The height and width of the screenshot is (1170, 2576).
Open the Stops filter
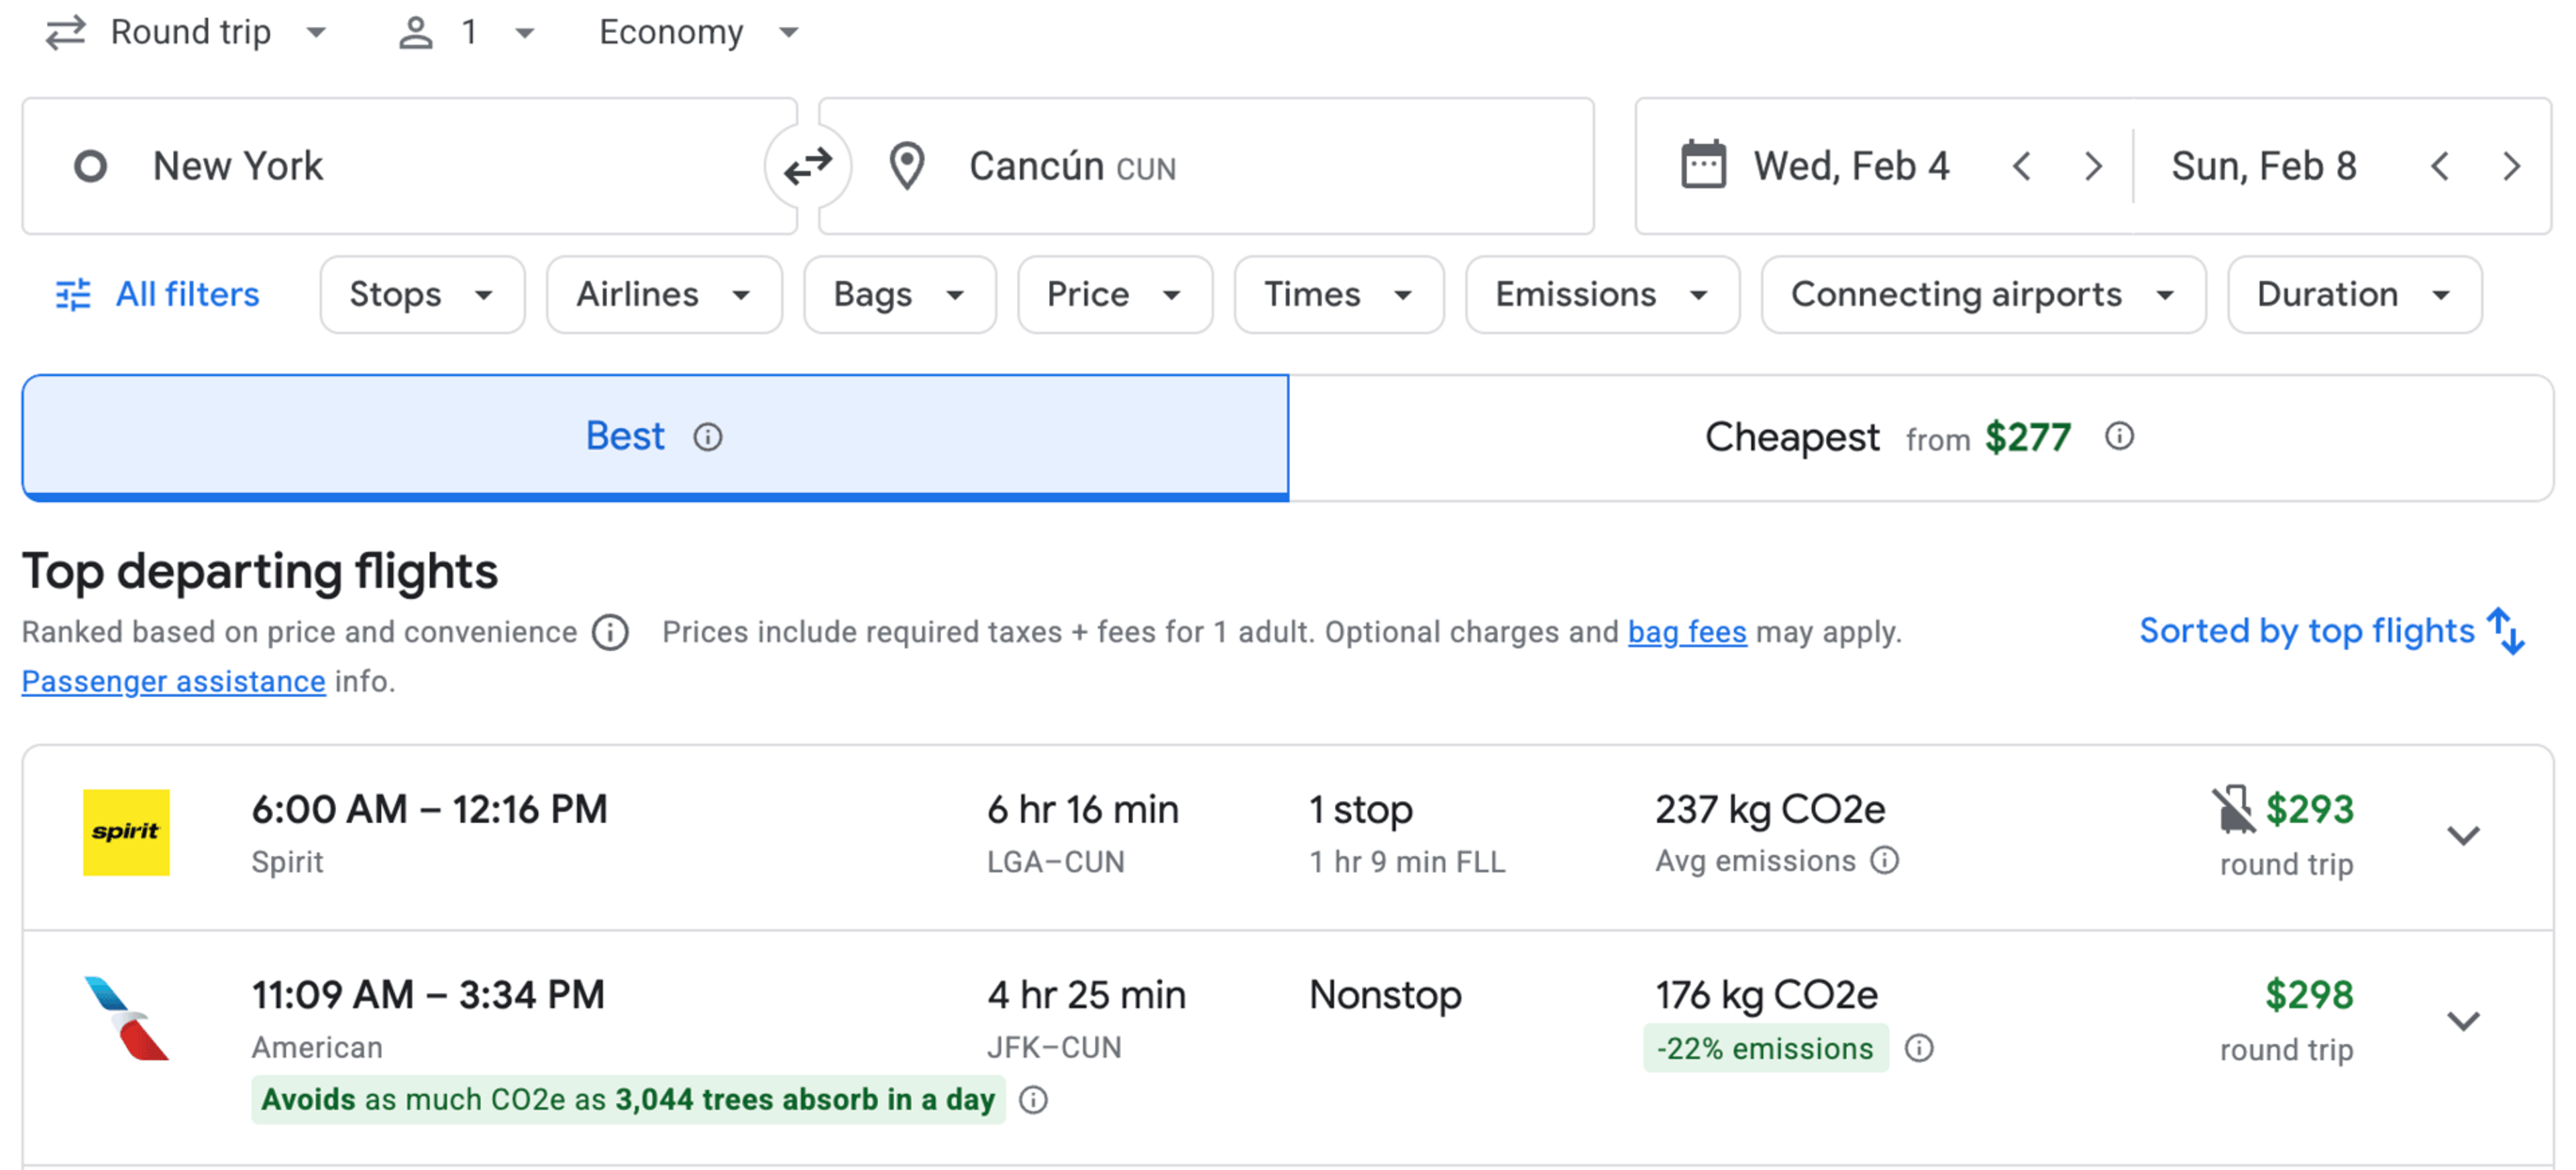[x=422, y=295]
